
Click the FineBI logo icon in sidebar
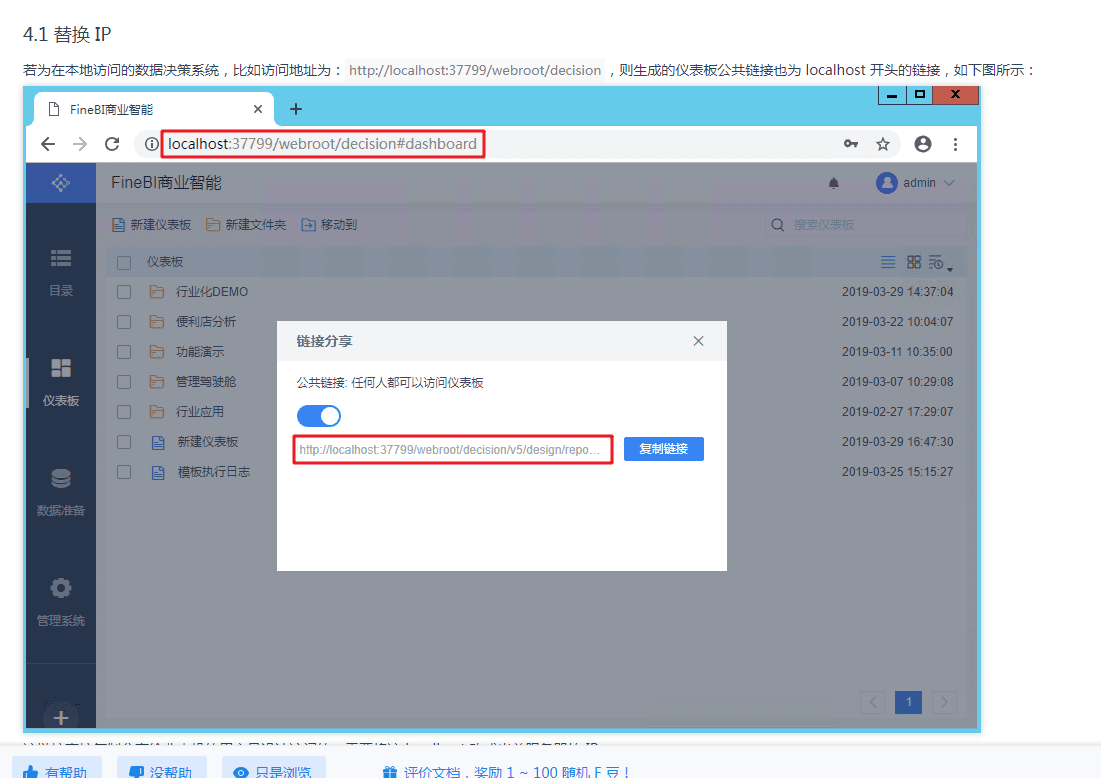coord(60,183)
